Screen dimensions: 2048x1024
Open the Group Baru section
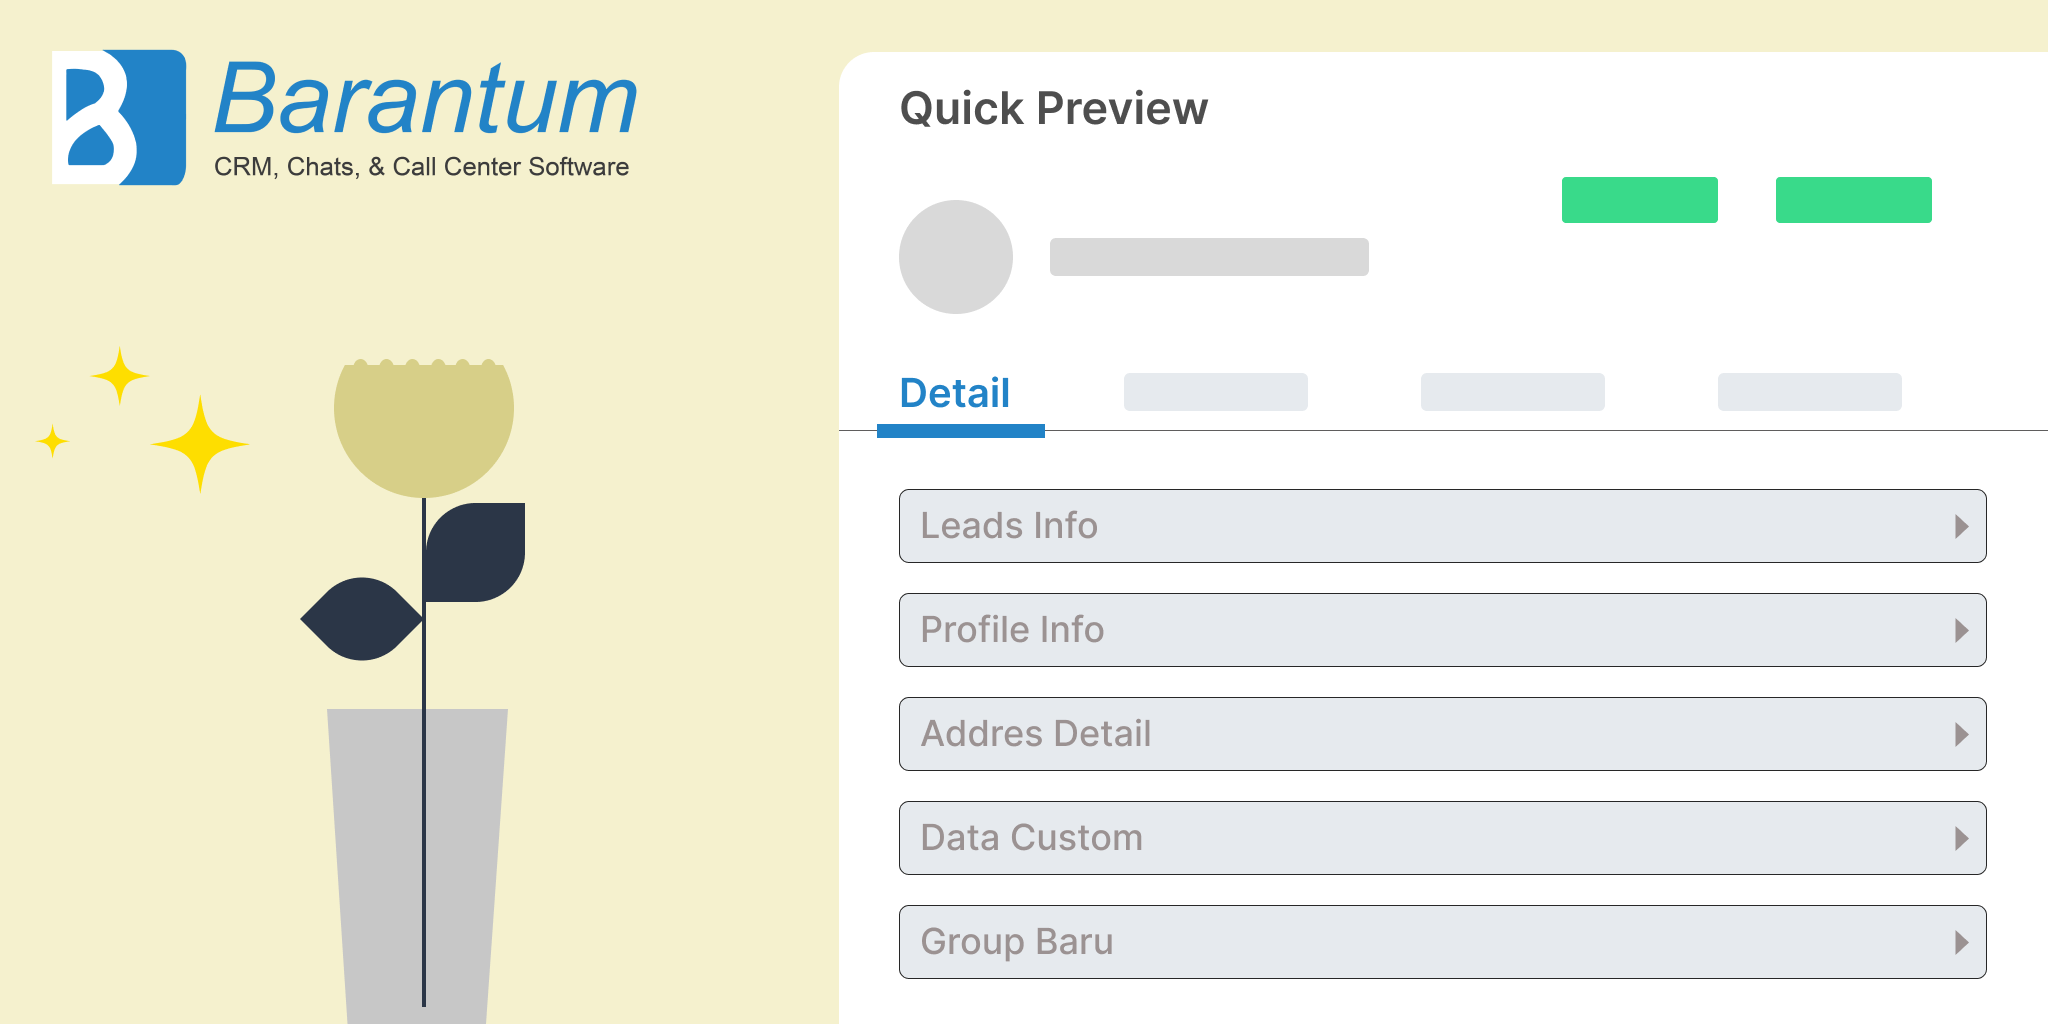1442,942
